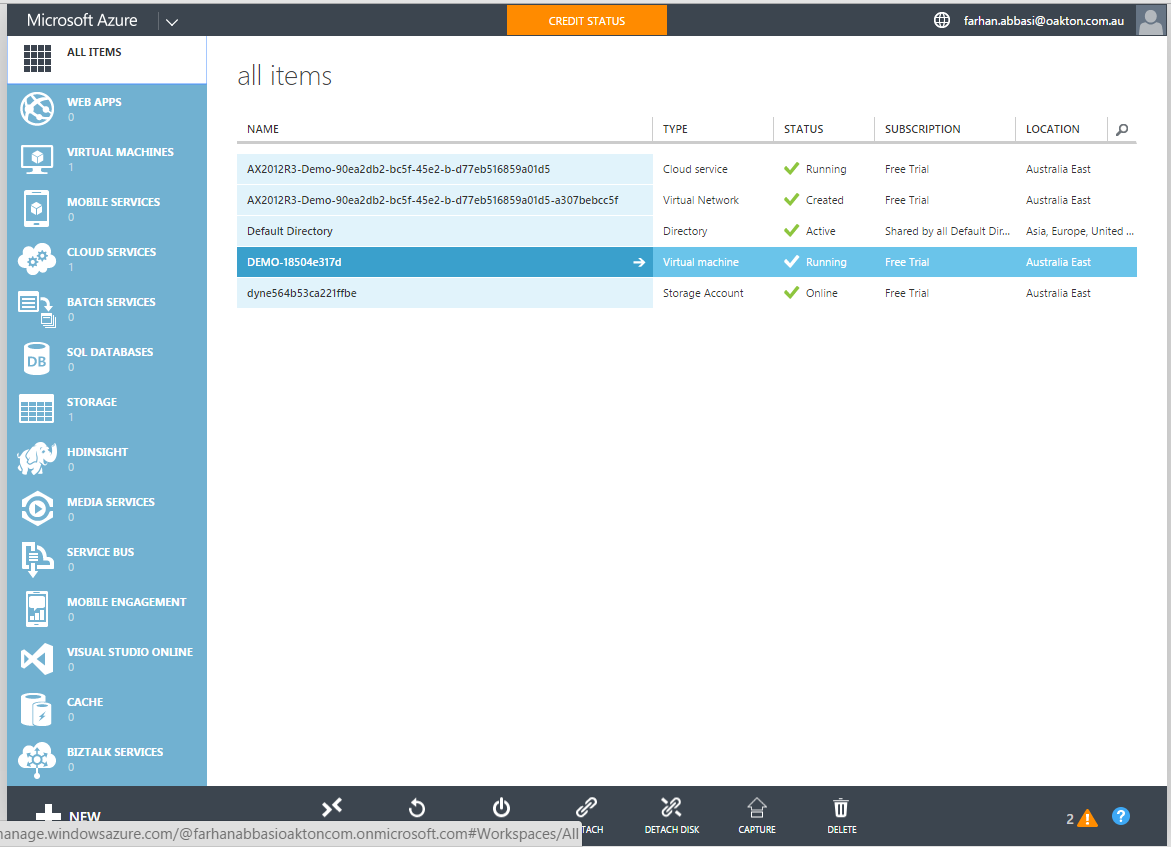
Task: Select HDInsight in the left navigation
Action: coord(37,458)
